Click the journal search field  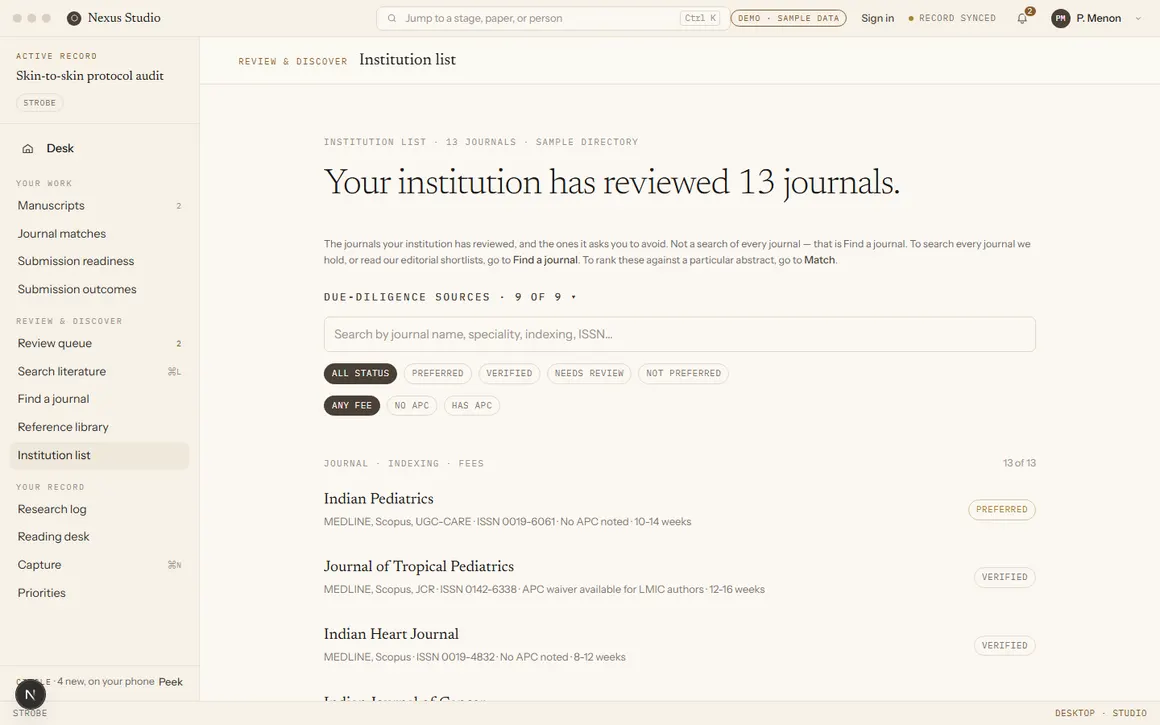coord(679,334)
